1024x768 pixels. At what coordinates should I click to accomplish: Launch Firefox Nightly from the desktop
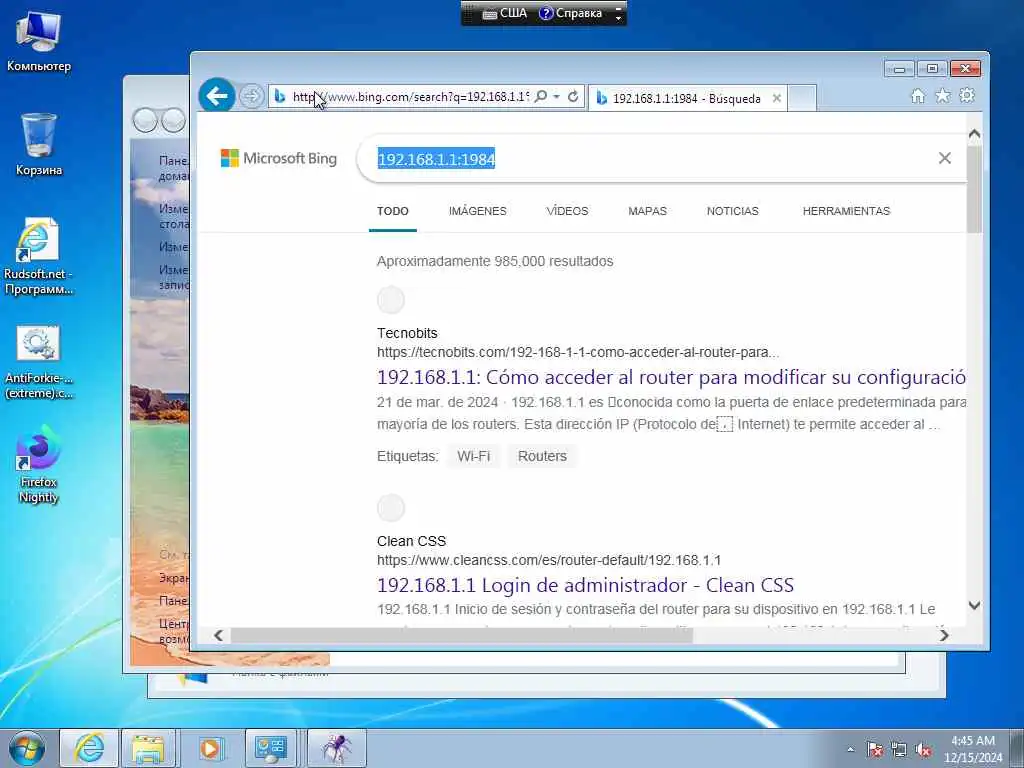point(39,464)
